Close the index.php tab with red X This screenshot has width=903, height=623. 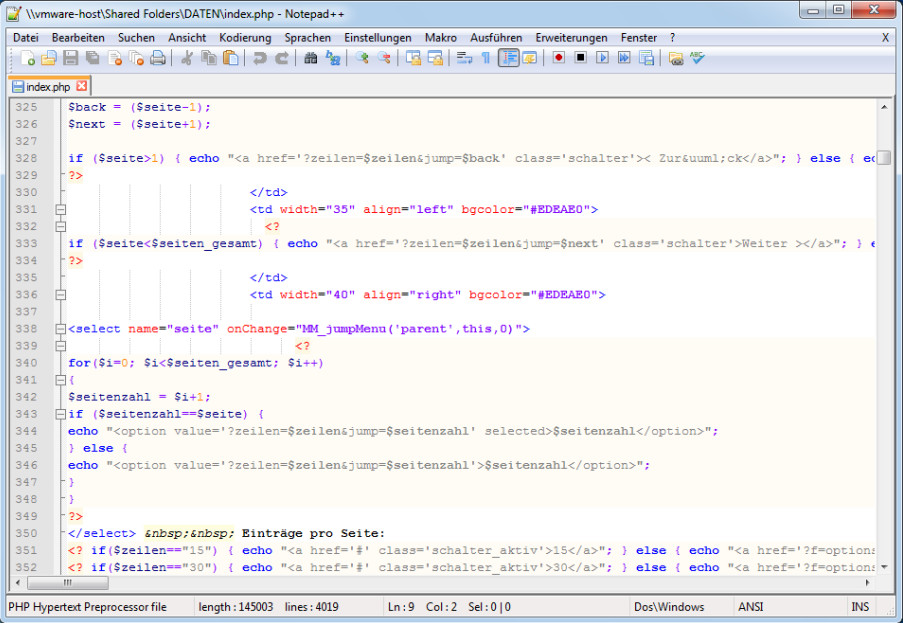pos(82,86)
